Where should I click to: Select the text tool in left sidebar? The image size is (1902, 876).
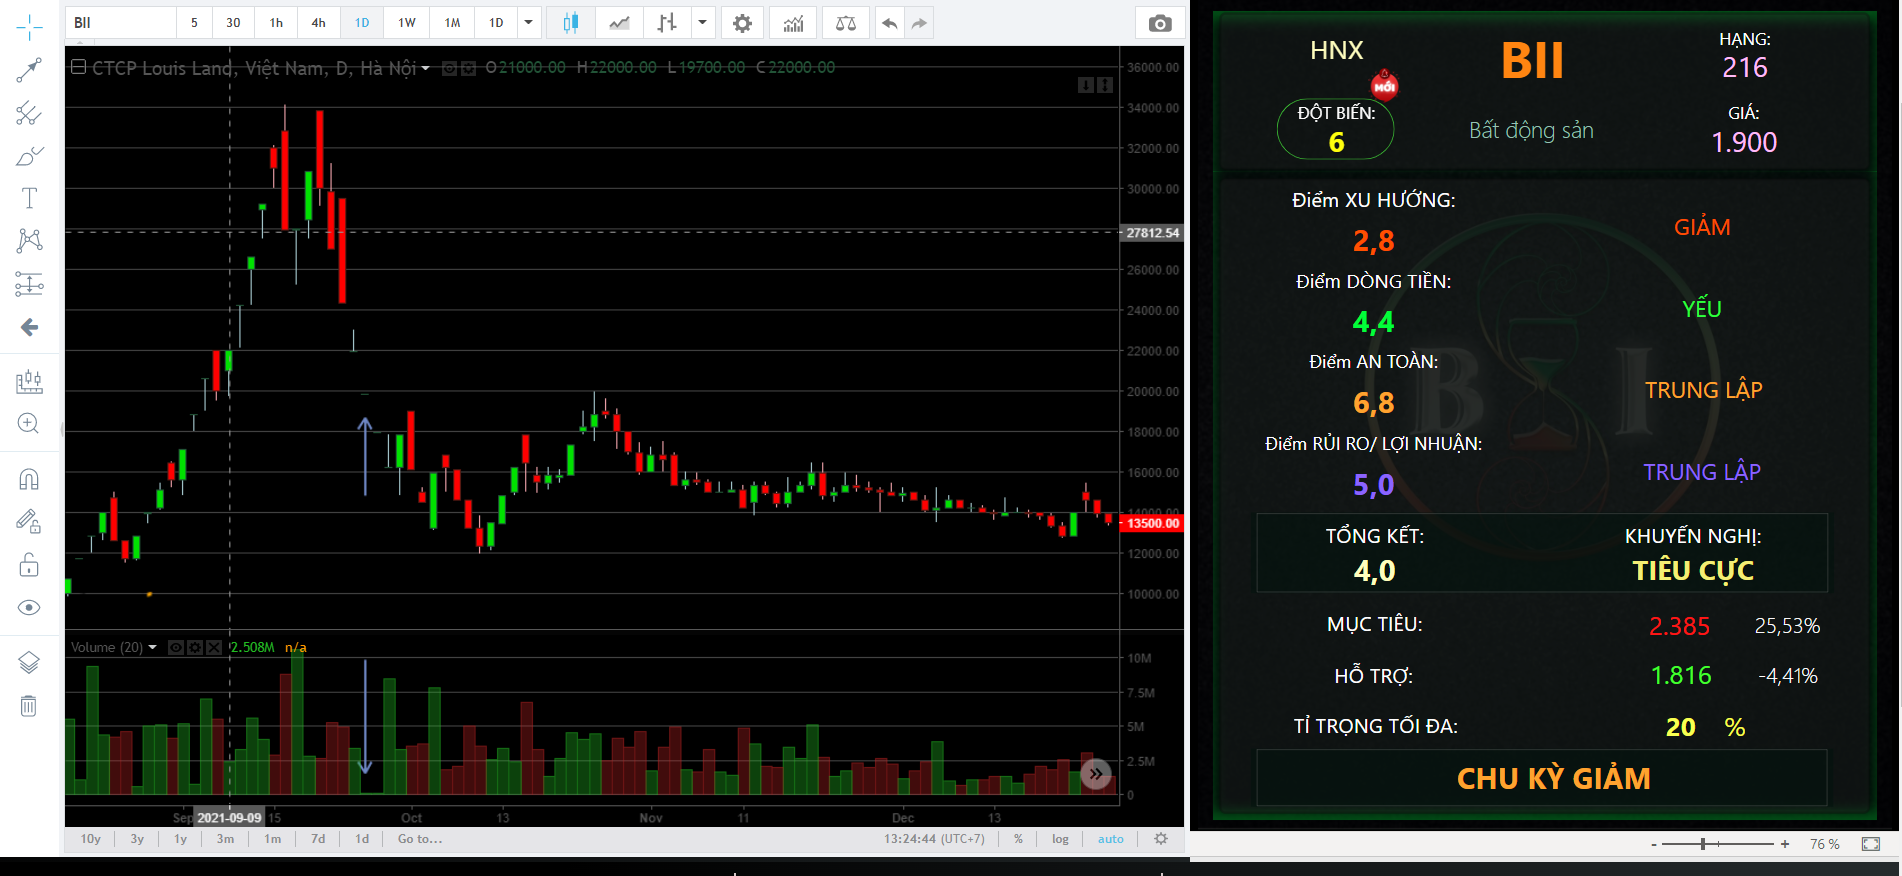point(29,198)
